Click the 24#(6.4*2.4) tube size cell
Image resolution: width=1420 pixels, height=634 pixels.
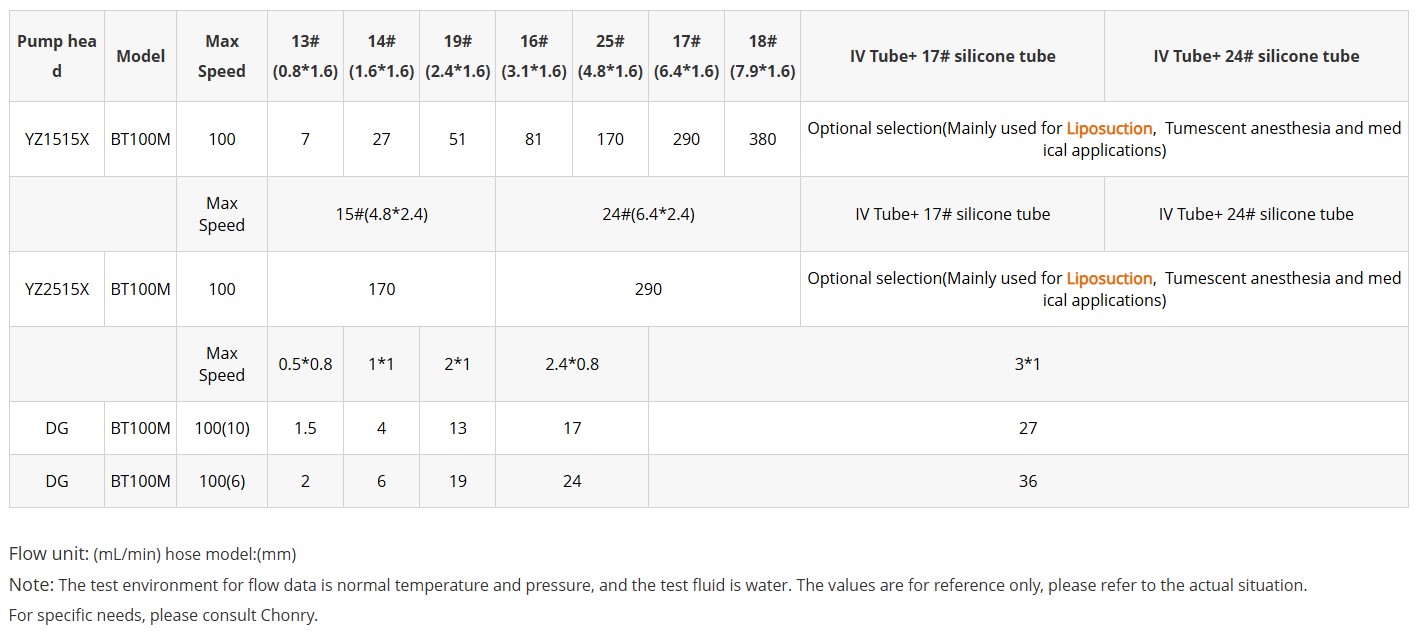click(x=648, y=214)
